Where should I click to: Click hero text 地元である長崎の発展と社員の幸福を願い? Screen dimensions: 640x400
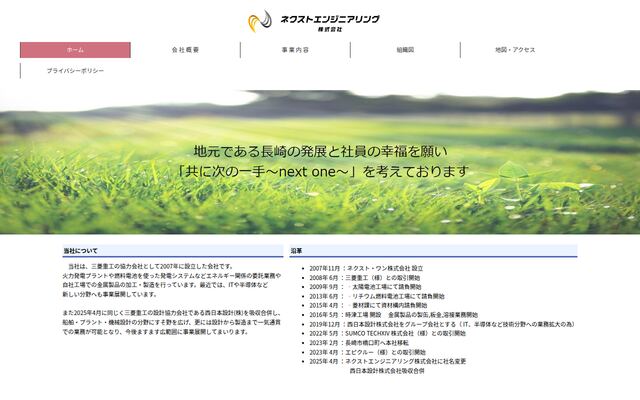(x=320, y=151)
